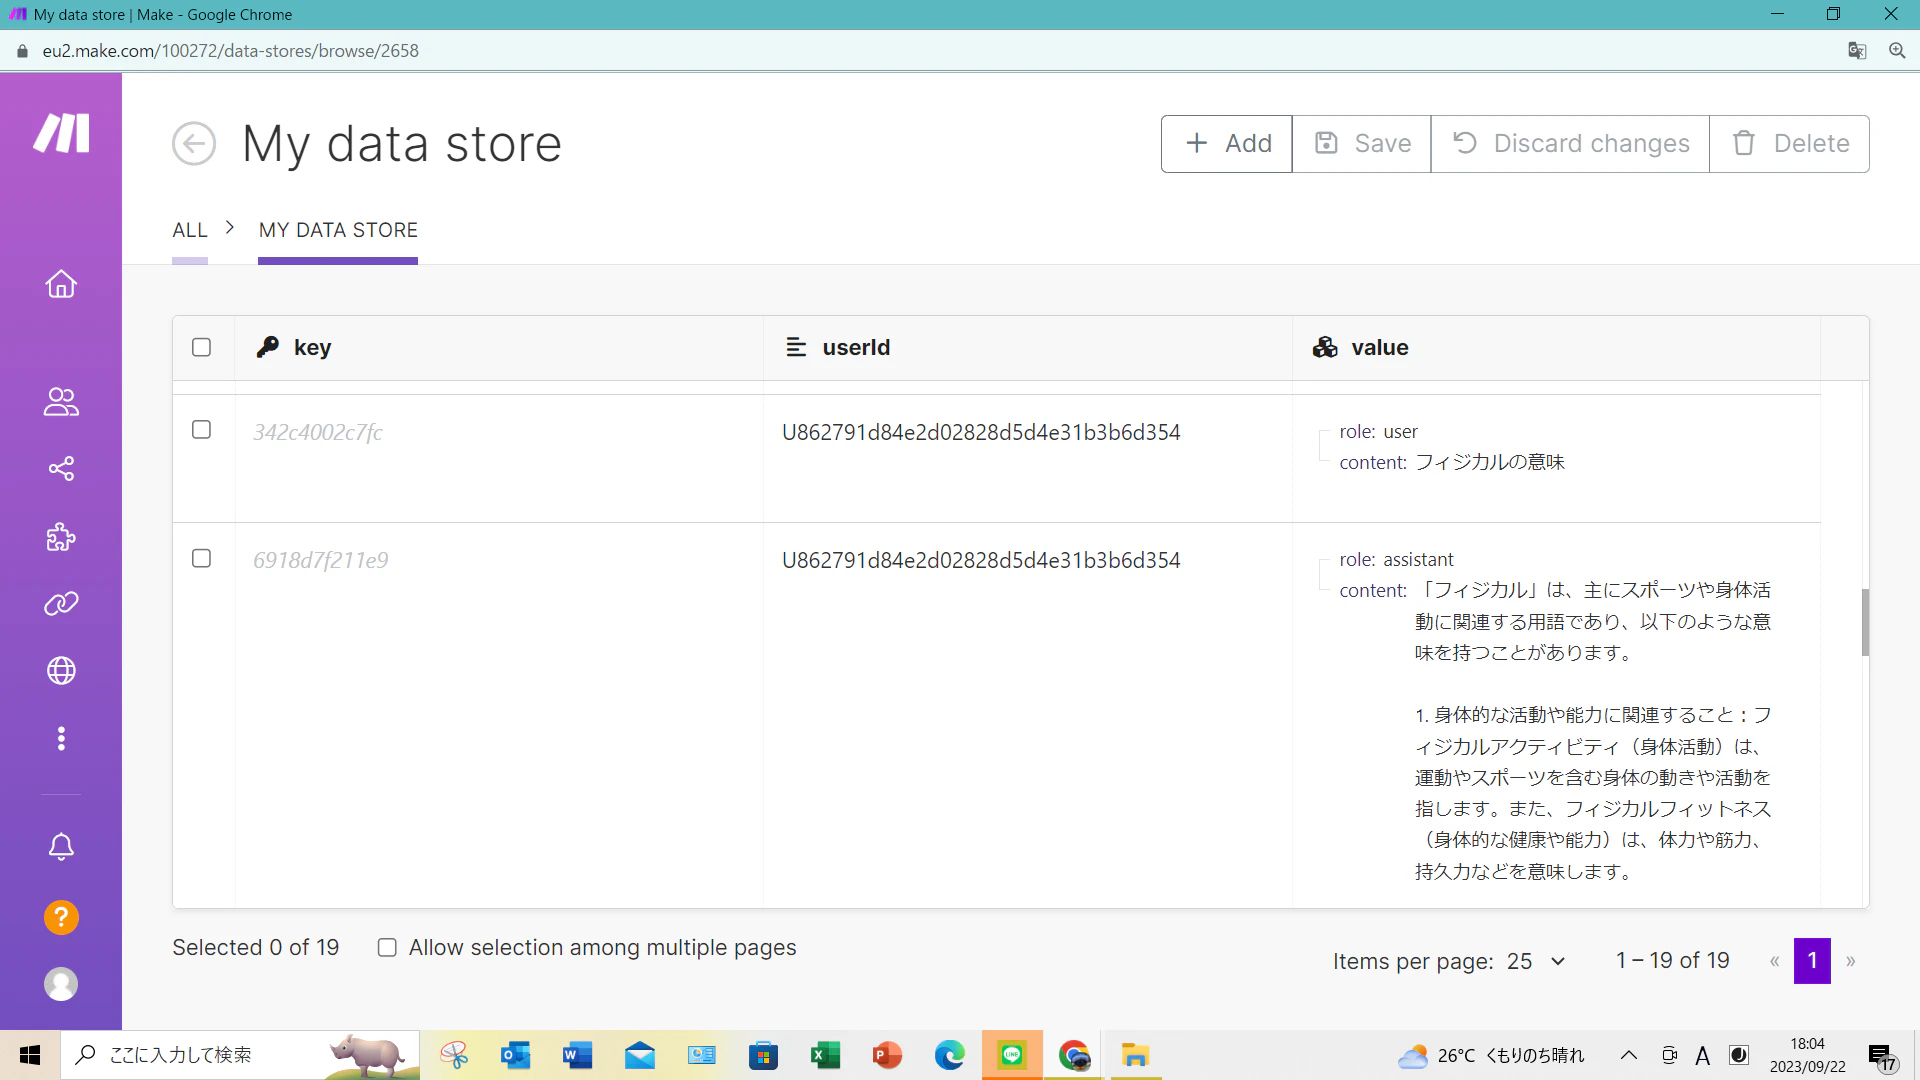
Task: Click the key column key icon
Action: tap(267, 347)
